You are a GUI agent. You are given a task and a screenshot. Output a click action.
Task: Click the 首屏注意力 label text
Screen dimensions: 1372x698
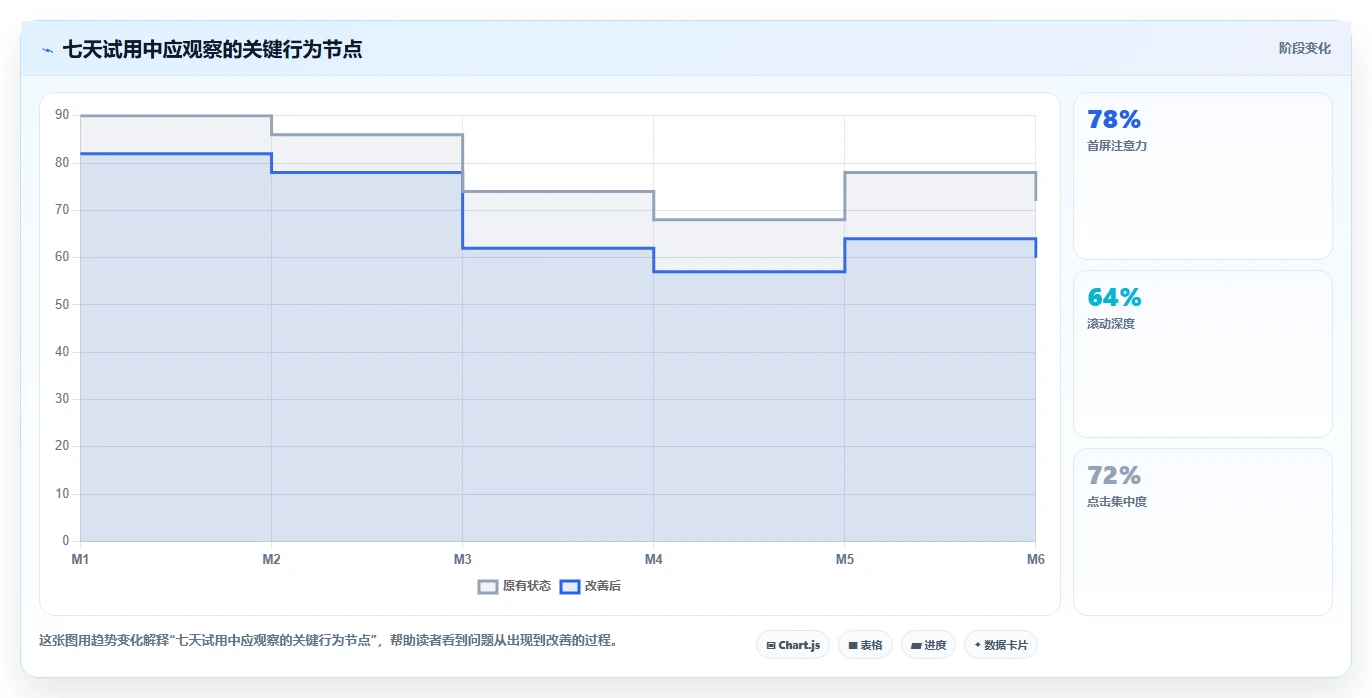1117,146
